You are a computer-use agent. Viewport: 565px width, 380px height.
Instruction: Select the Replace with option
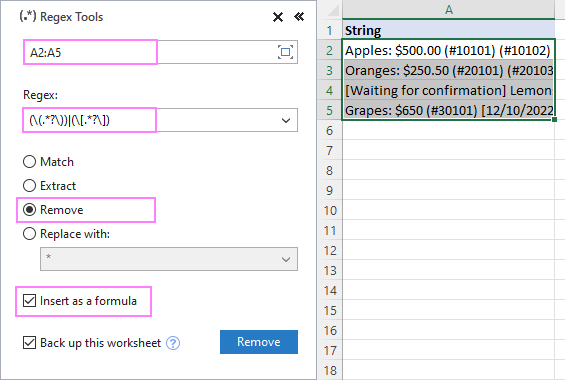click(30, 234)
